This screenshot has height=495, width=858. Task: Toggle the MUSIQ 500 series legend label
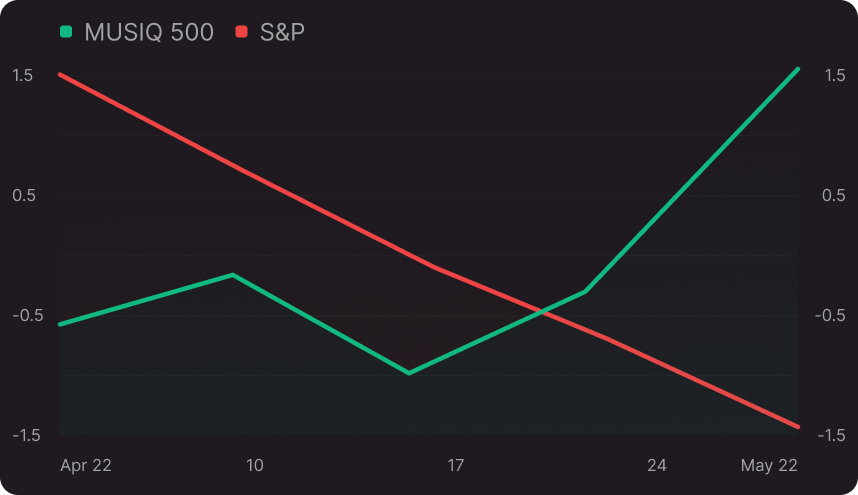coord(149,32)
